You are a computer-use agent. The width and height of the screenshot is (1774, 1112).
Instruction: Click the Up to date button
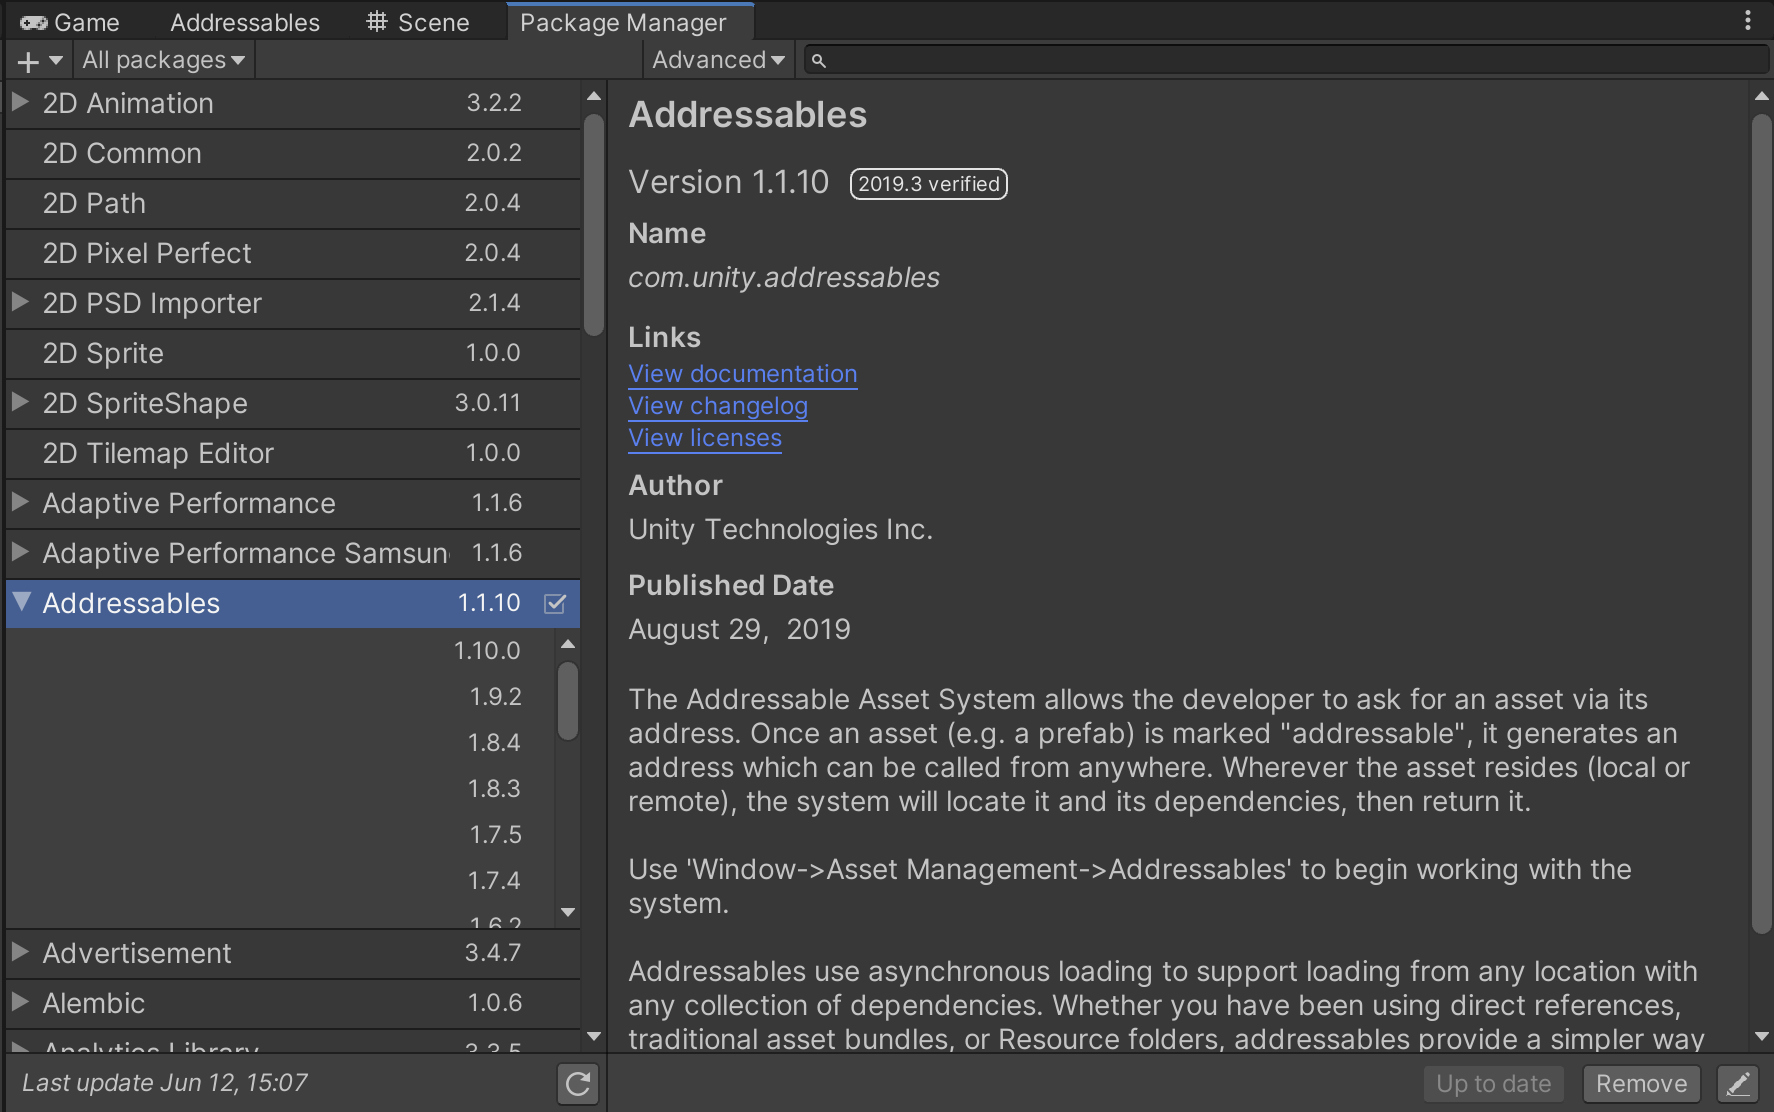point(1494,1084)
